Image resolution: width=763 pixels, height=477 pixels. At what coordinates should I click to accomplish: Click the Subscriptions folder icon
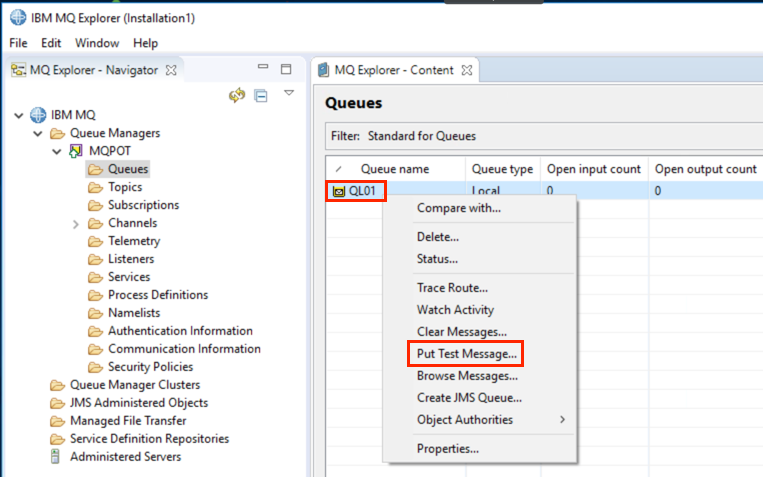click(95, 205)
